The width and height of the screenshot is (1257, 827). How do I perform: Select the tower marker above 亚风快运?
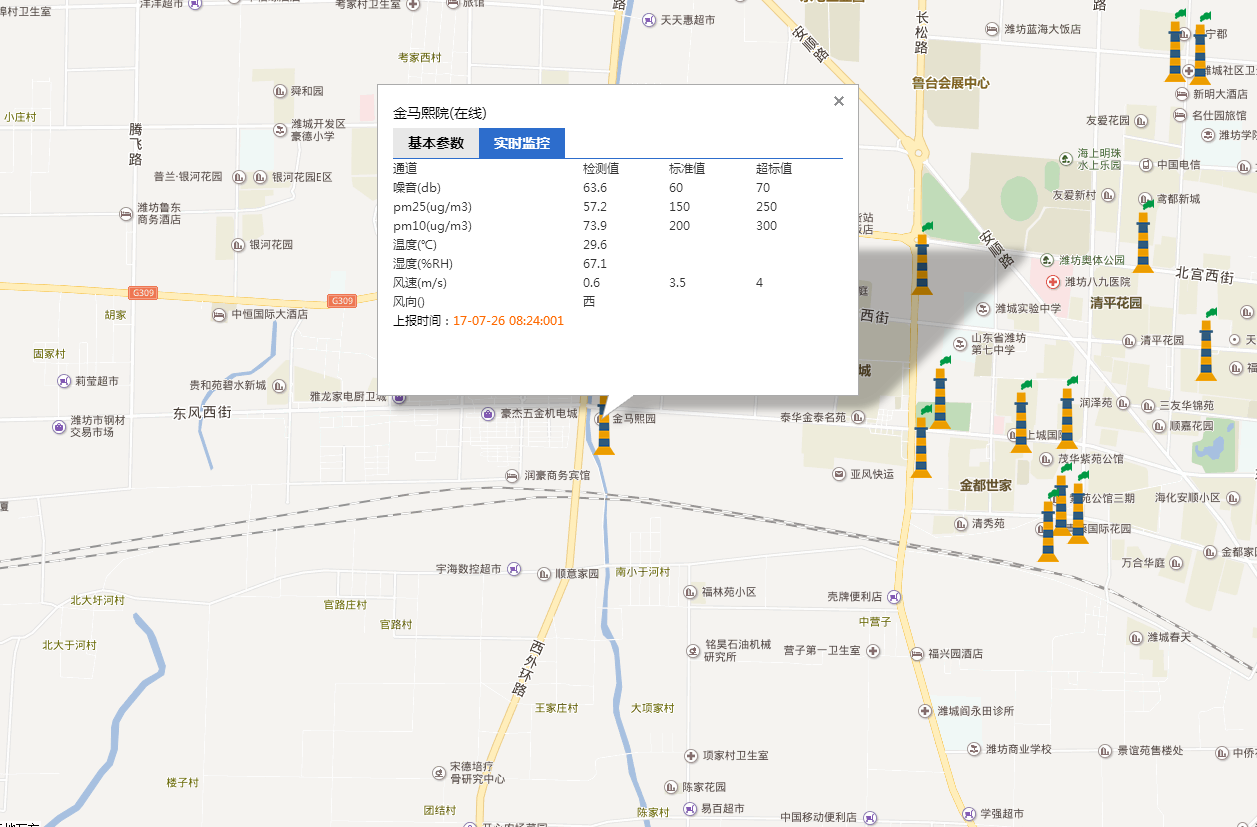coord(921,445)
